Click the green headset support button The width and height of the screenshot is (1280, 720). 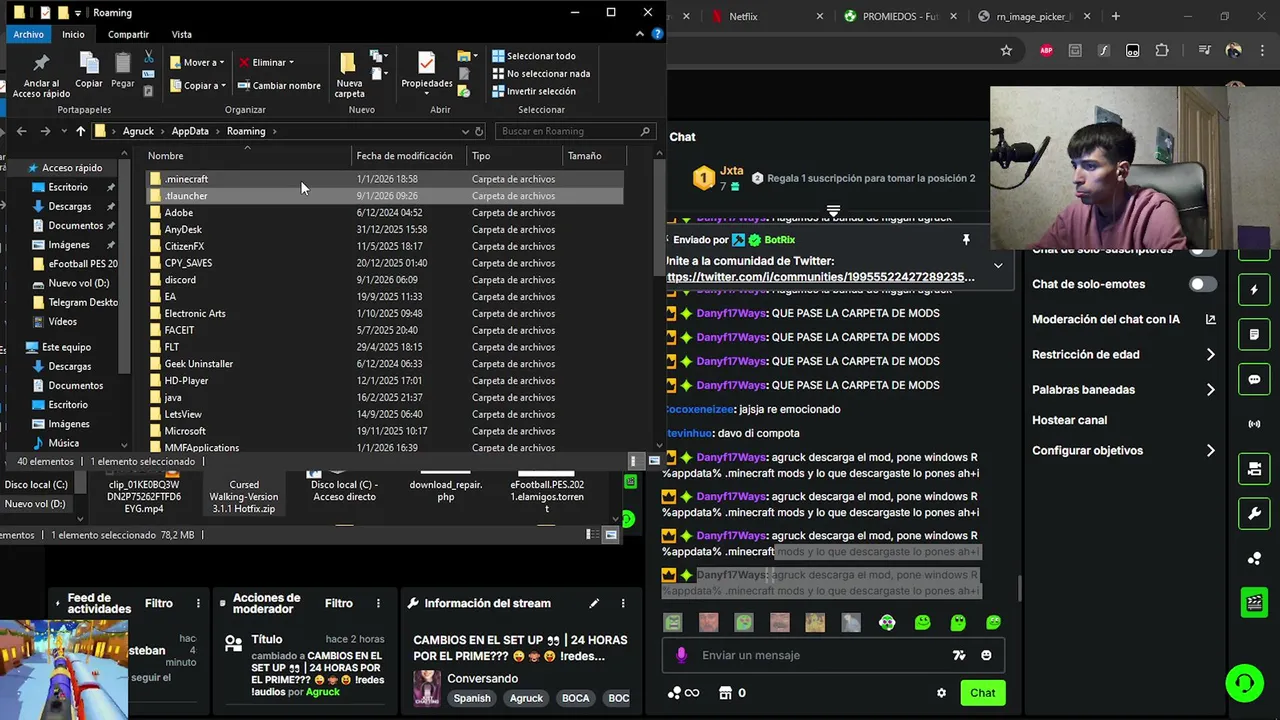(1244, 684)
